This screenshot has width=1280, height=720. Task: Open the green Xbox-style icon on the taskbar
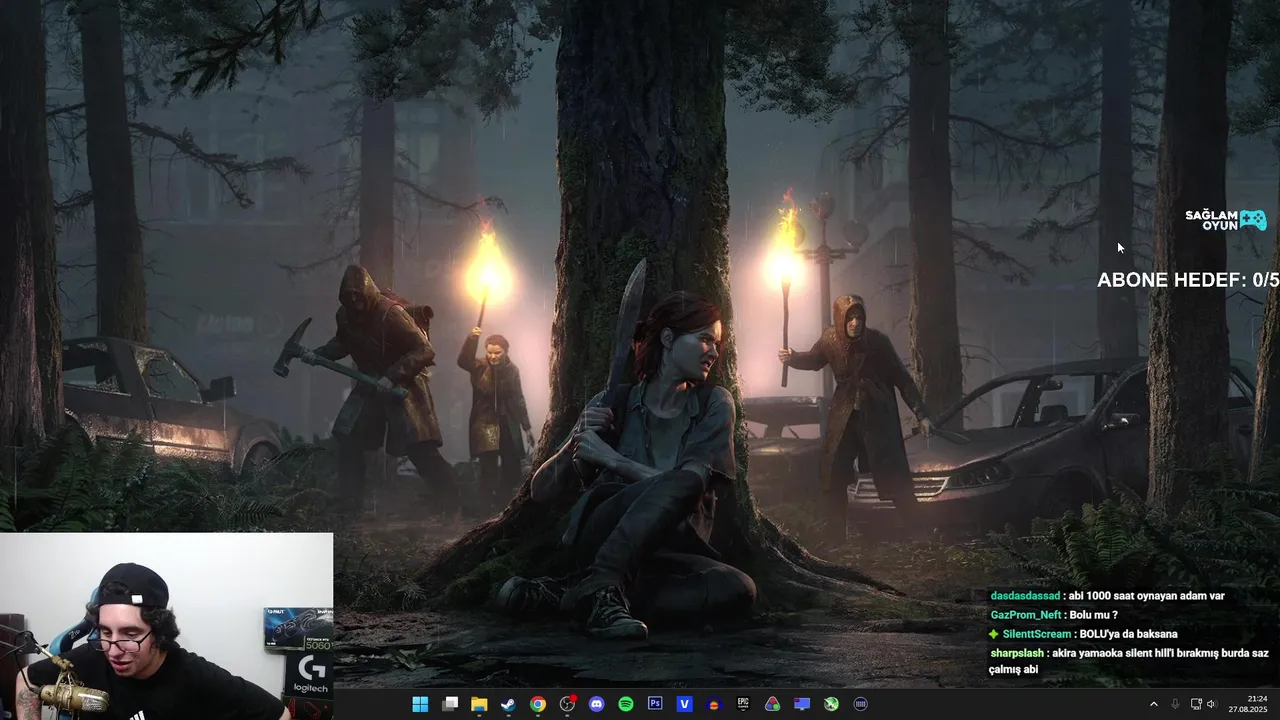point(831,704)
